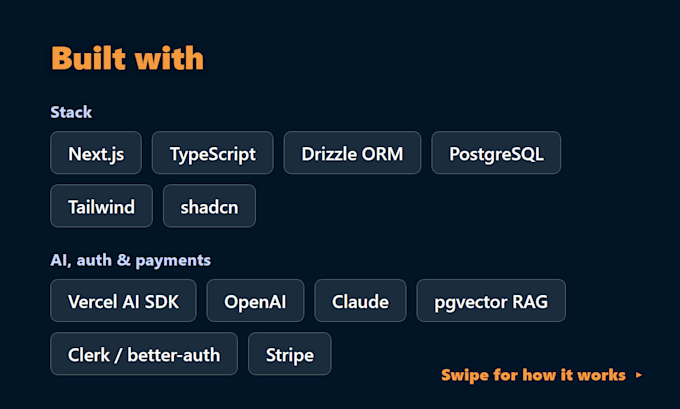
Task: Click the 'Built with' heading
Action: coord(128,58)
